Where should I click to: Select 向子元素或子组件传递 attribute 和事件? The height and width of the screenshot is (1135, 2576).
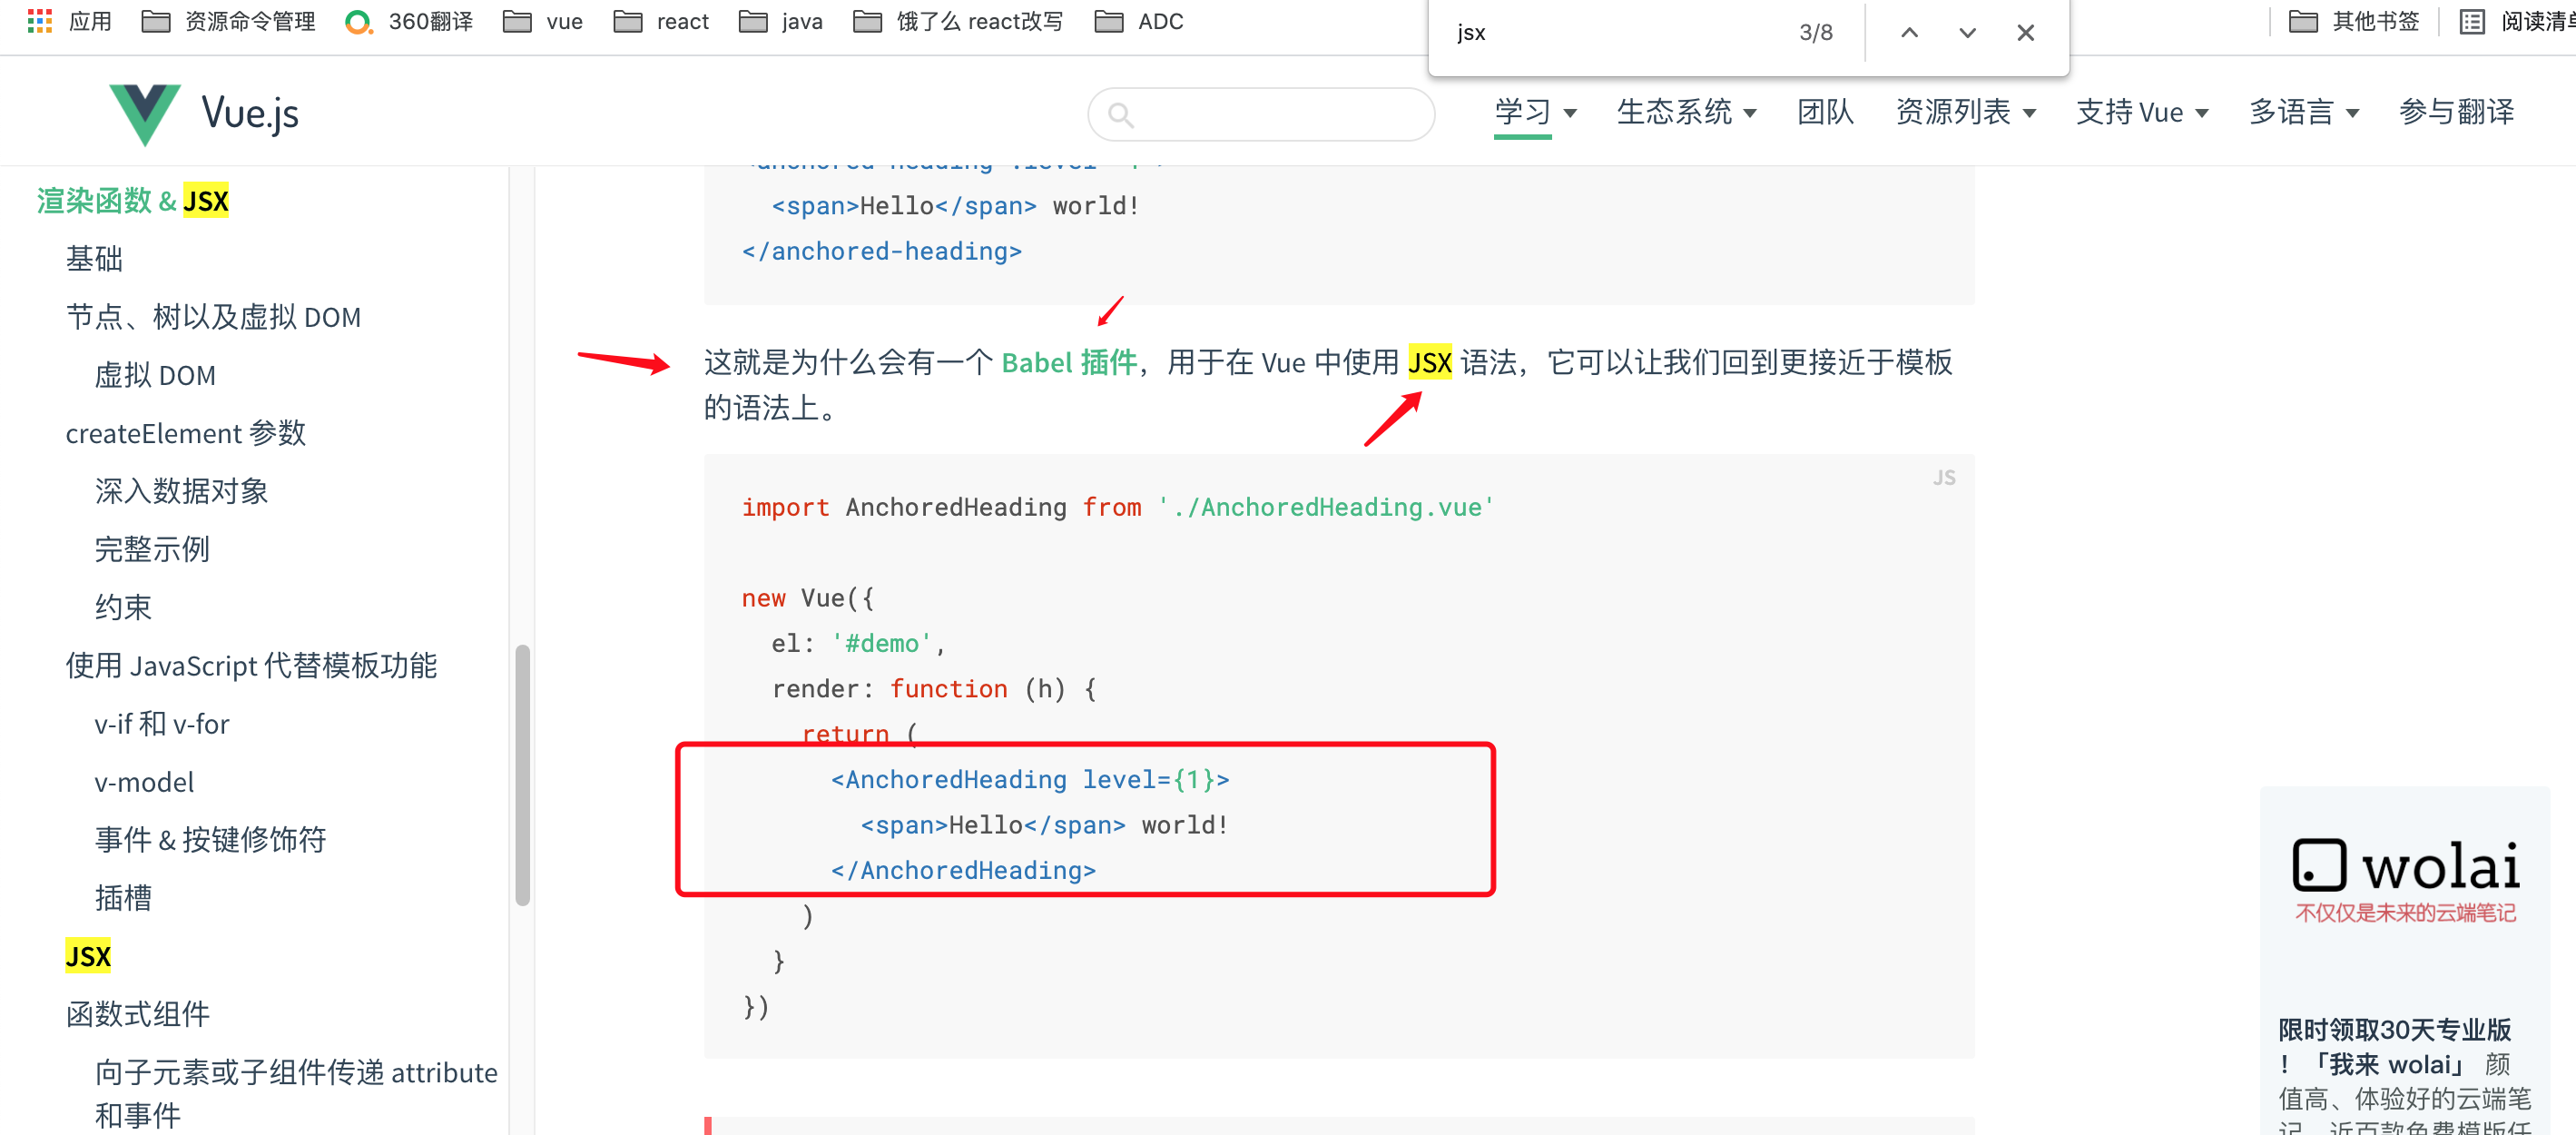click(x=296, y=1093)
